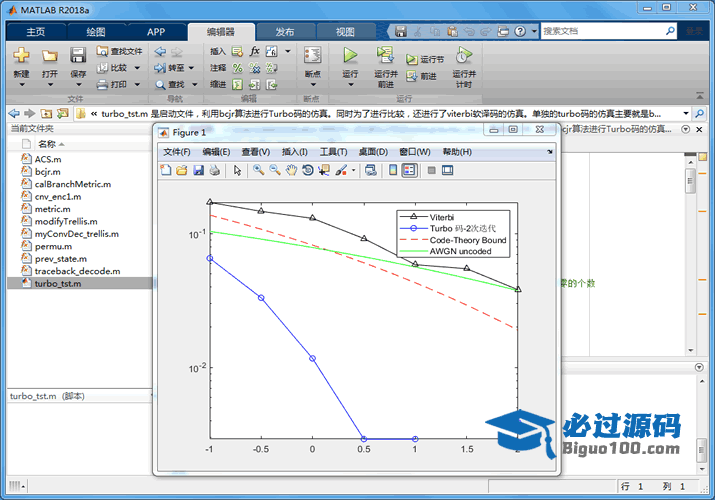Open the address bar path dropdown
The image size is (715, 500).
tap(685, 113)
